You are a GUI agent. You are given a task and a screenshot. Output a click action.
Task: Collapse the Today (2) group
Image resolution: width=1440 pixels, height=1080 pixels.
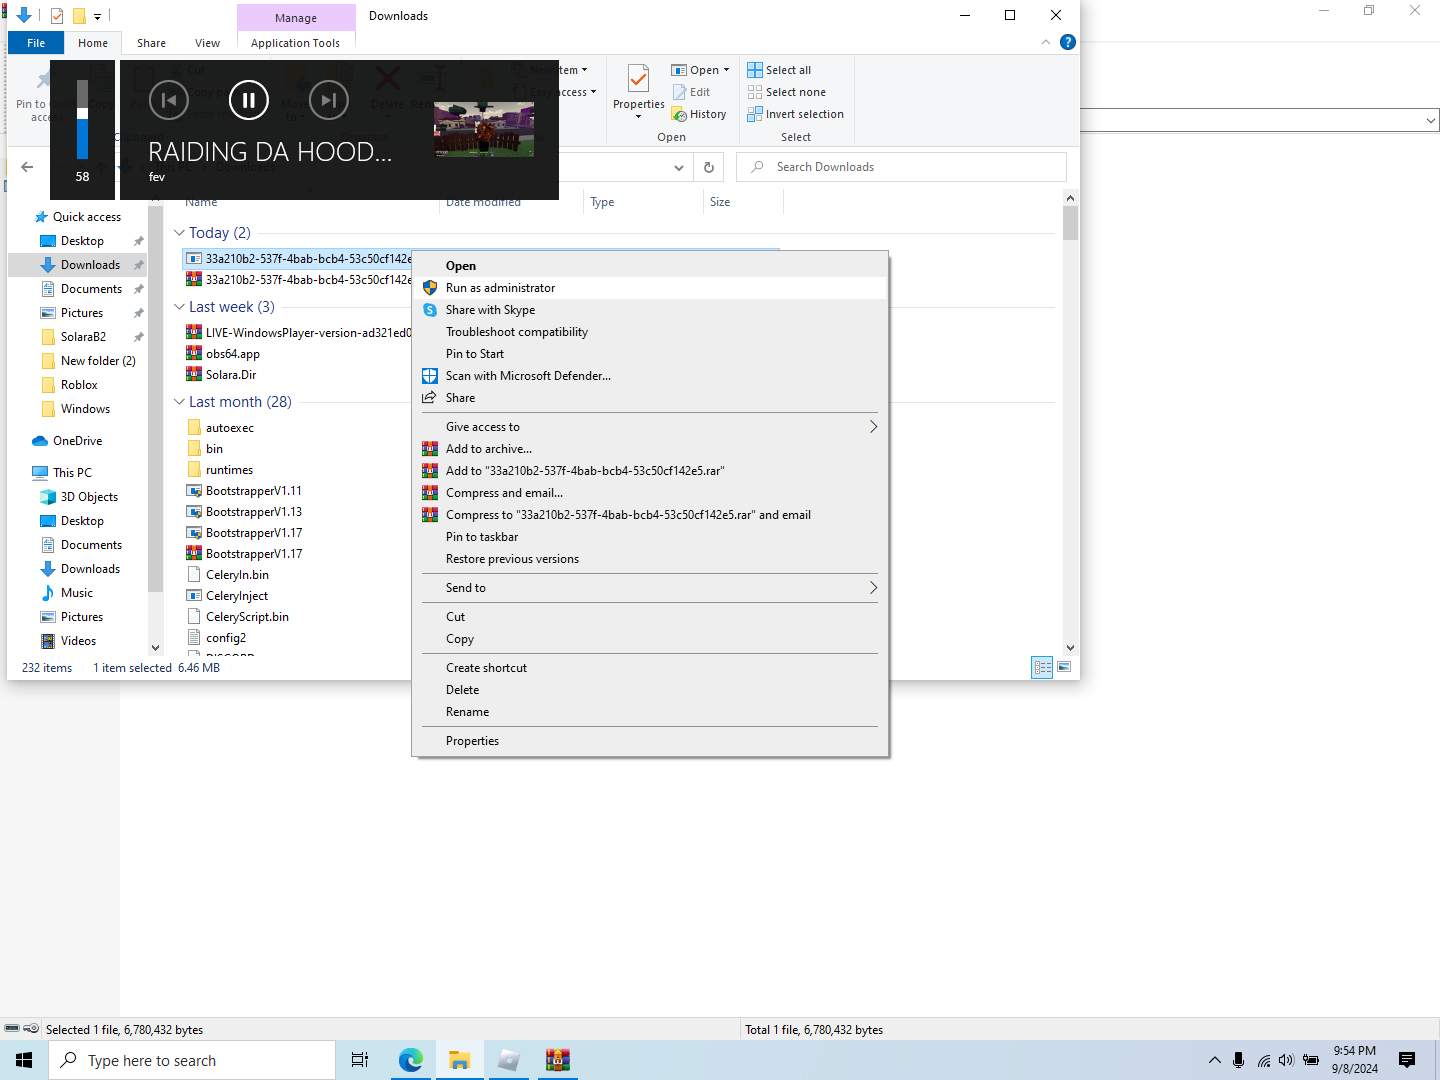179,233
